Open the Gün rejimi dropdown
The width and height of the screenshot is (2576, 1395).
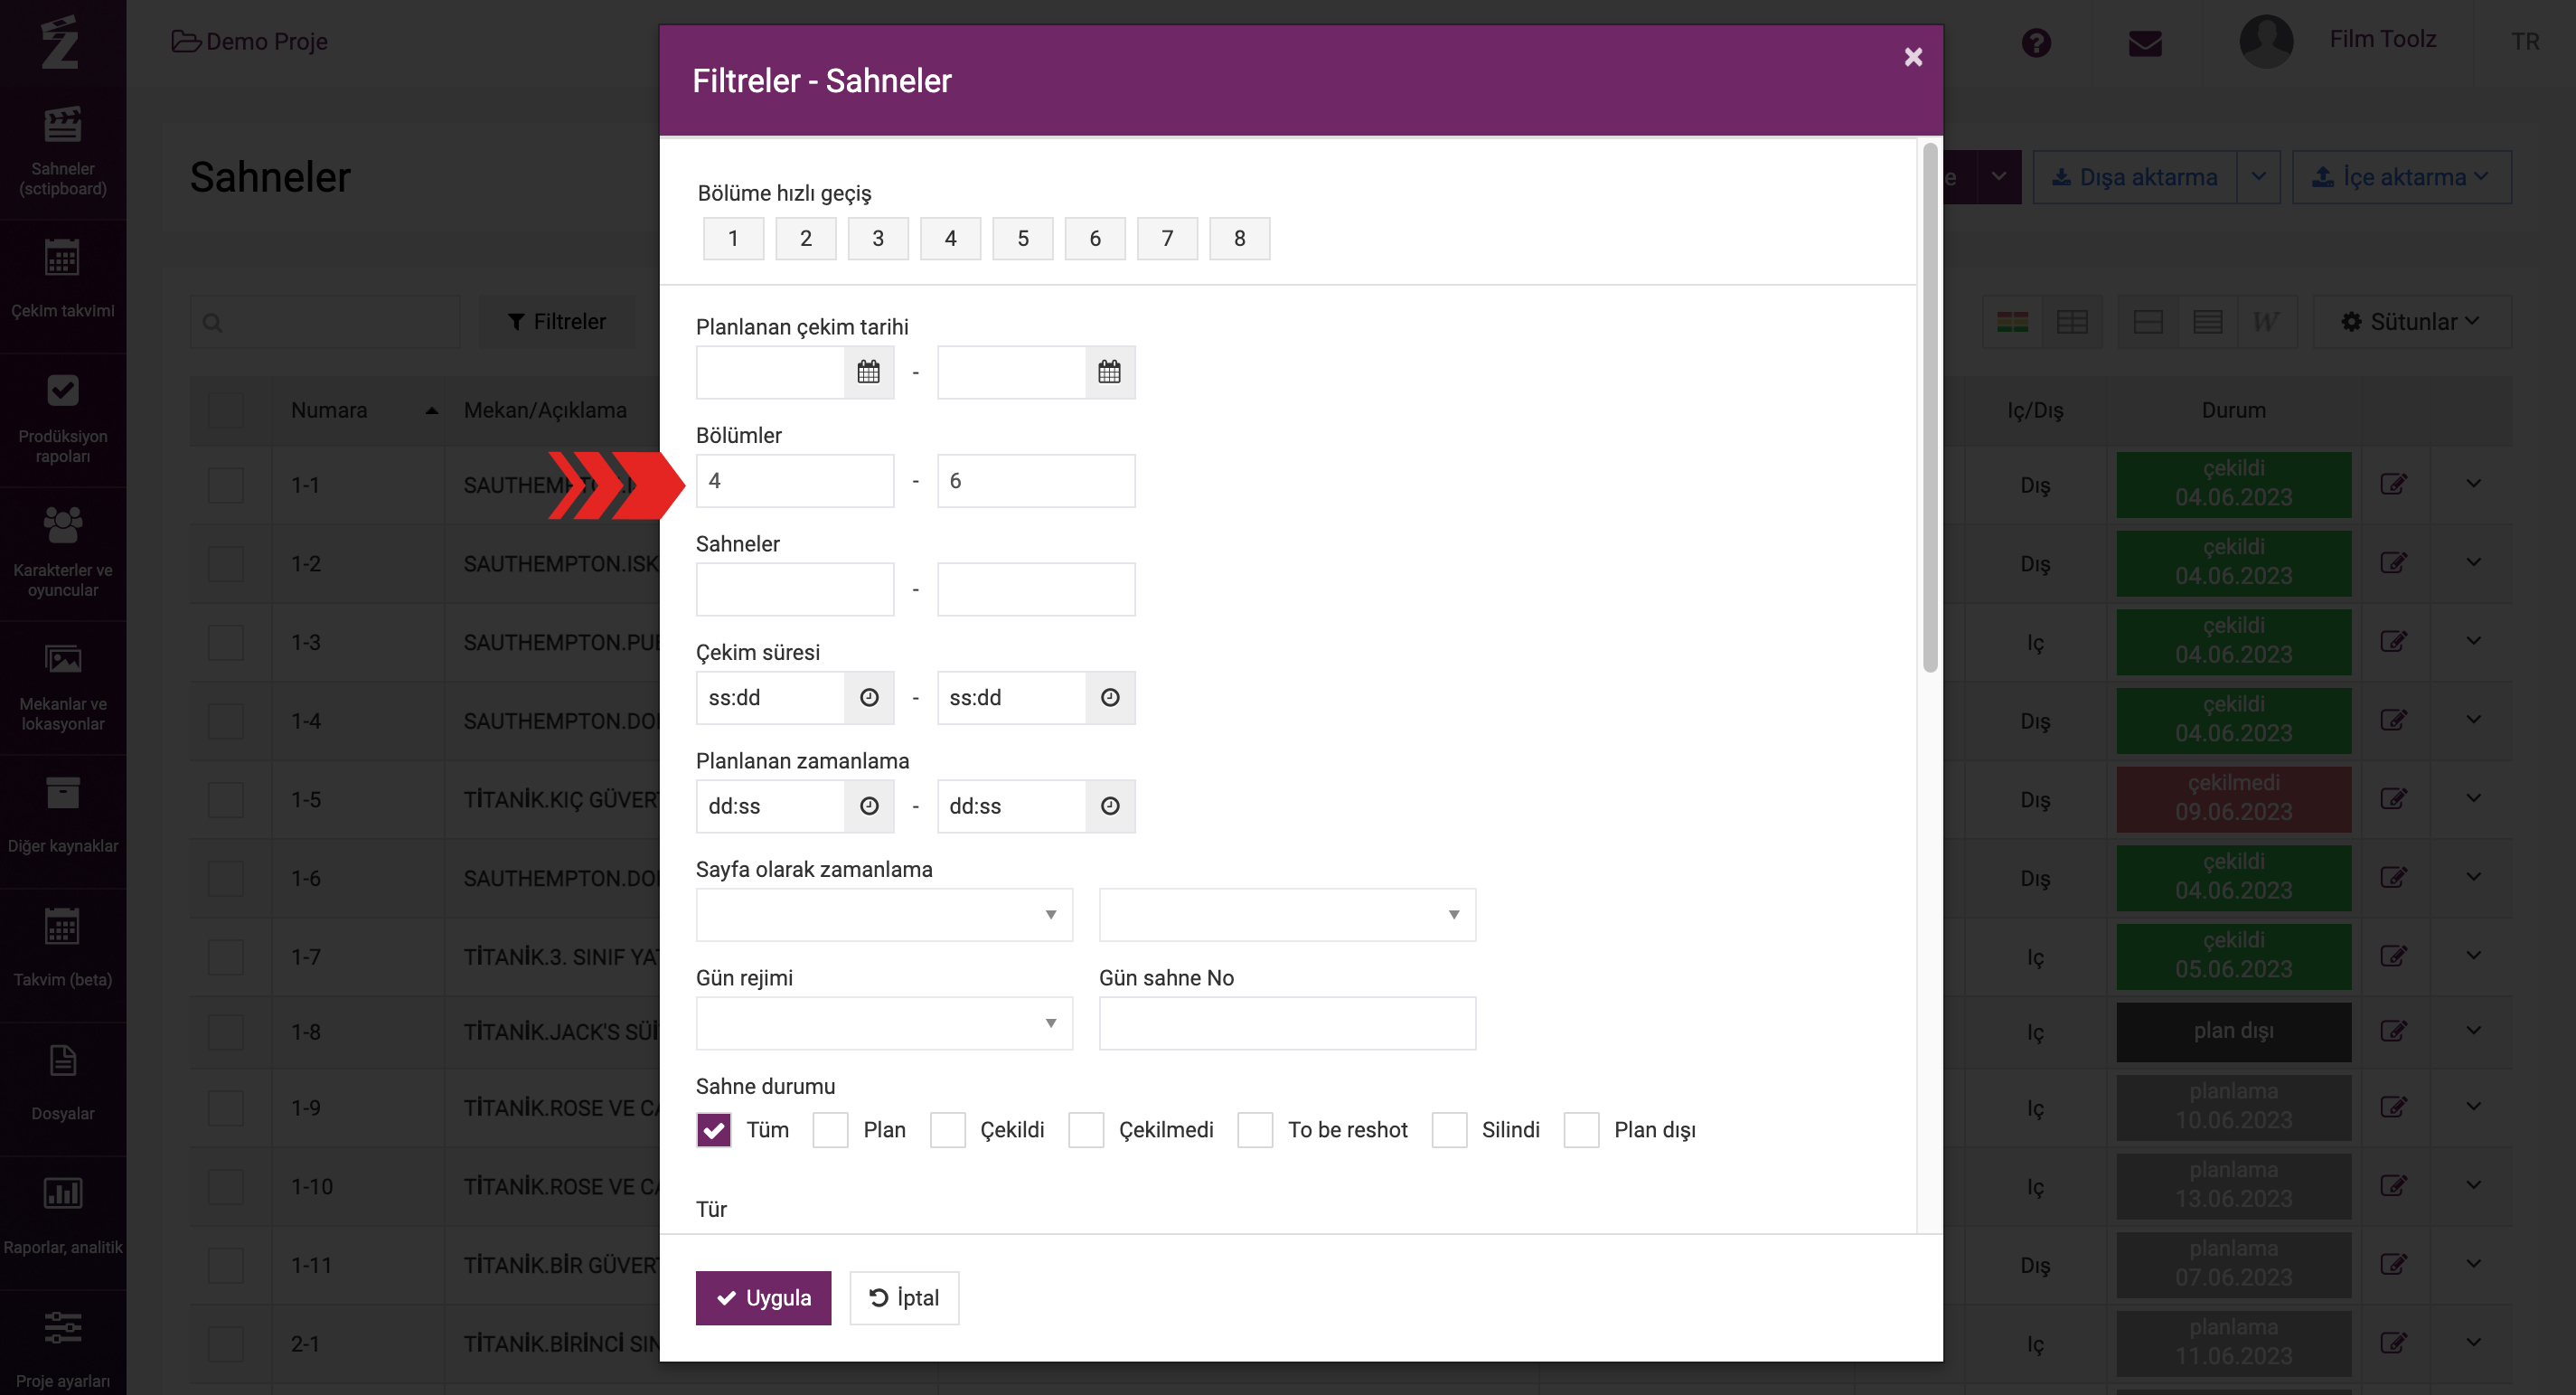(x=884, y=1023)
